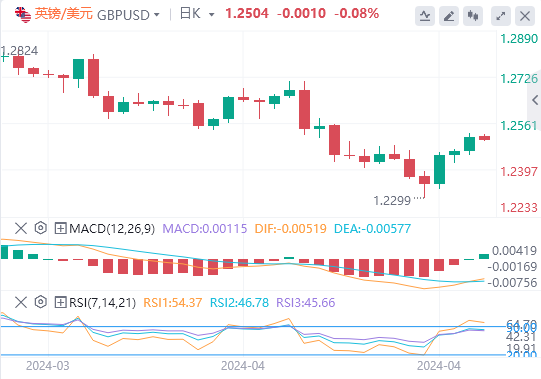The width and height of the screenshot is (541, 379).
Task: Expand the MACD indicator pane
Action: coord(60,228)
